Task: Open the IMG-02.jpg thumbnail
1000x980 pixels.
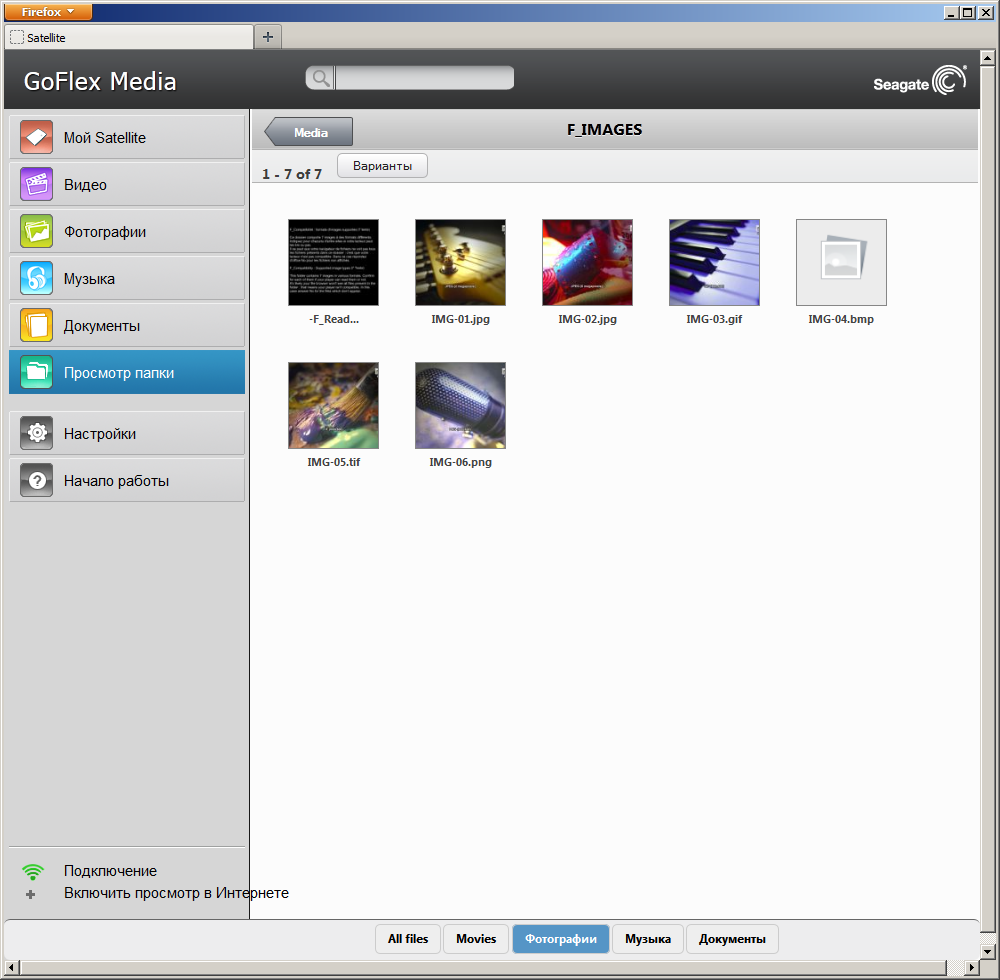Action: [x=587, y=262]
